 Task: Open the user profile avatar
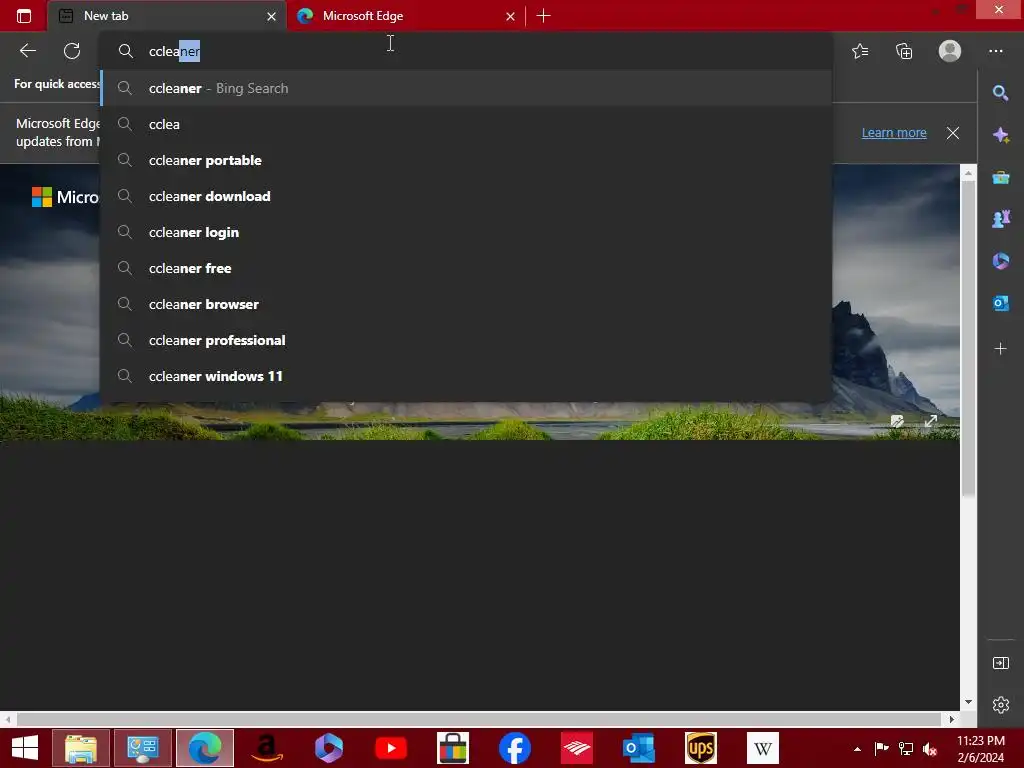(x=950, y=51)
